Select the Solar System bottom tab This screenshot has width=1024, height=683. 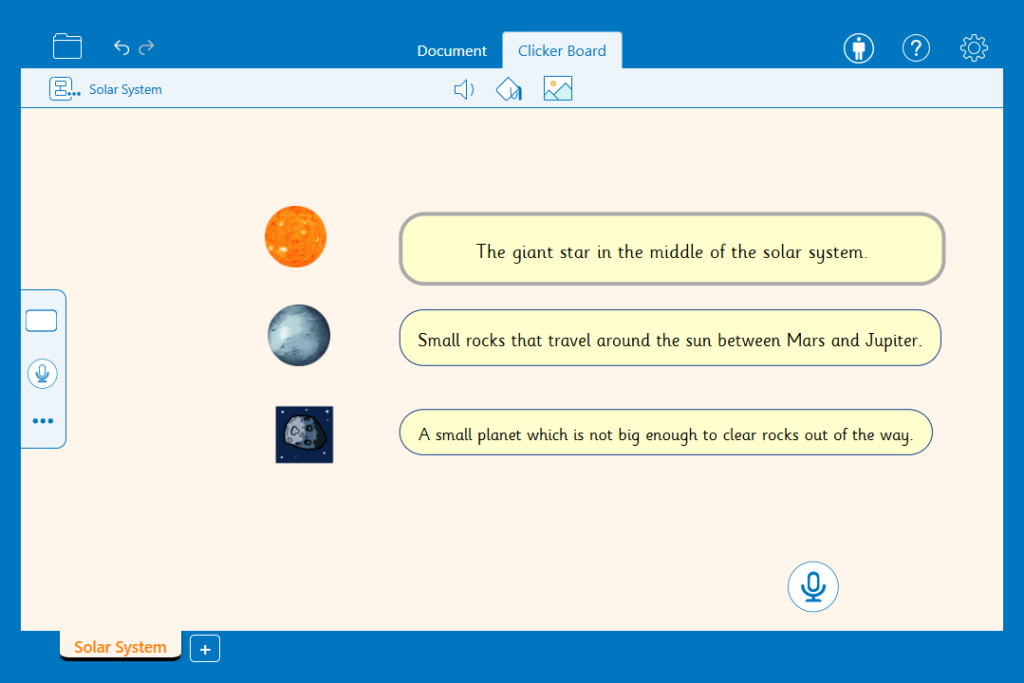pyautogui.click(x=120, y=646)
